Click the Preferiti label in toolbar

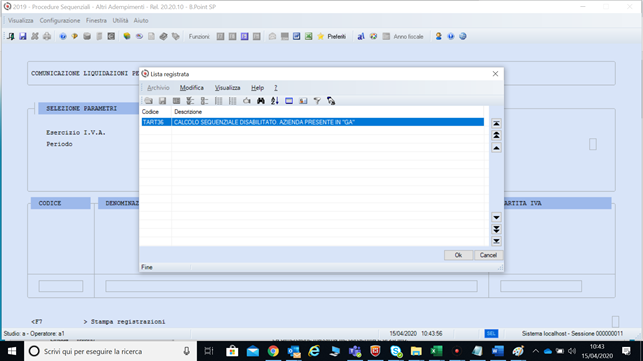337,37
